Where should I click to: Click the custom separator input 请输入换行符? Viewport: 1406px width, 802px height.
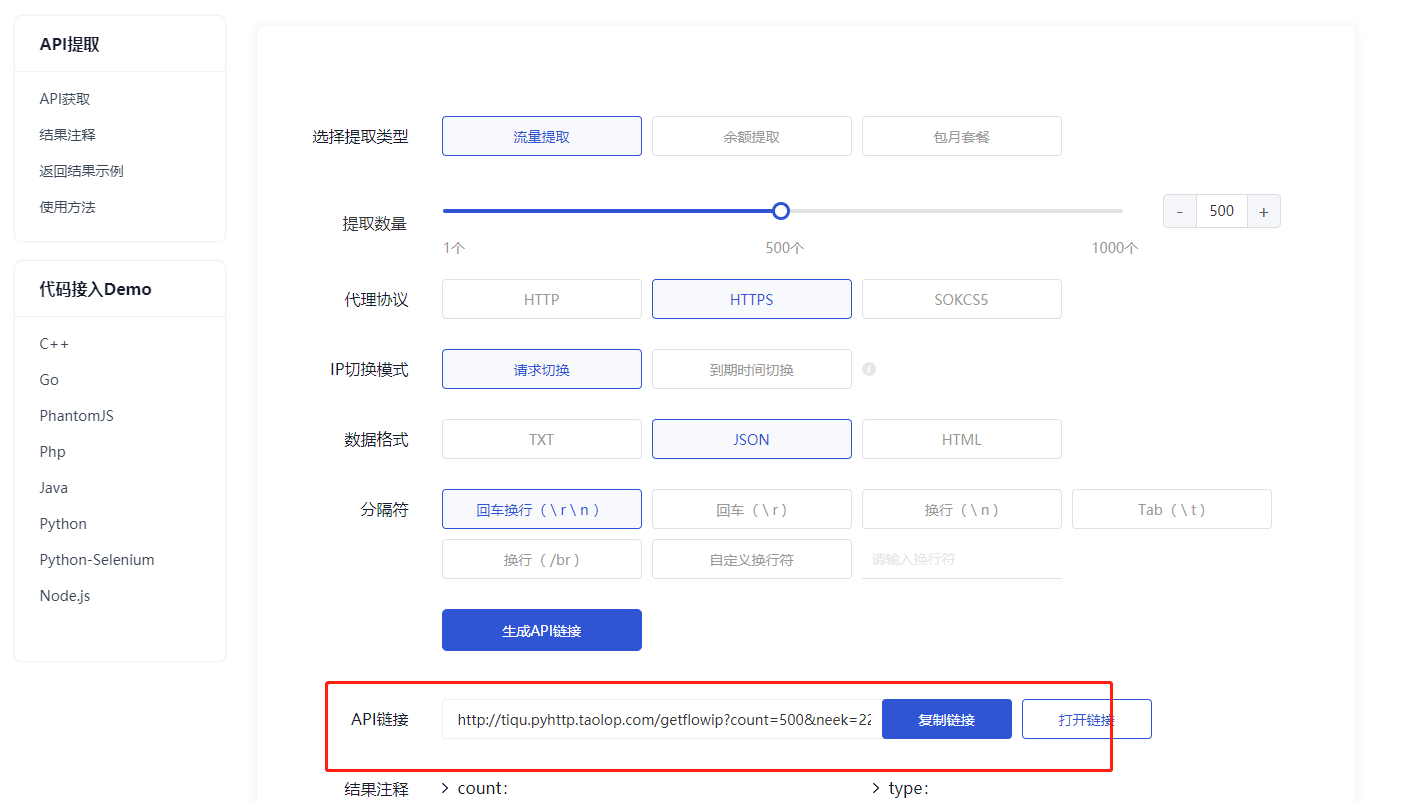(962, 559)
